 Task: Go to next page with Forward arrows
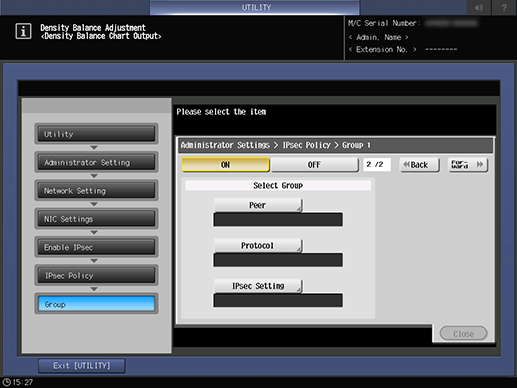point(468,165)
